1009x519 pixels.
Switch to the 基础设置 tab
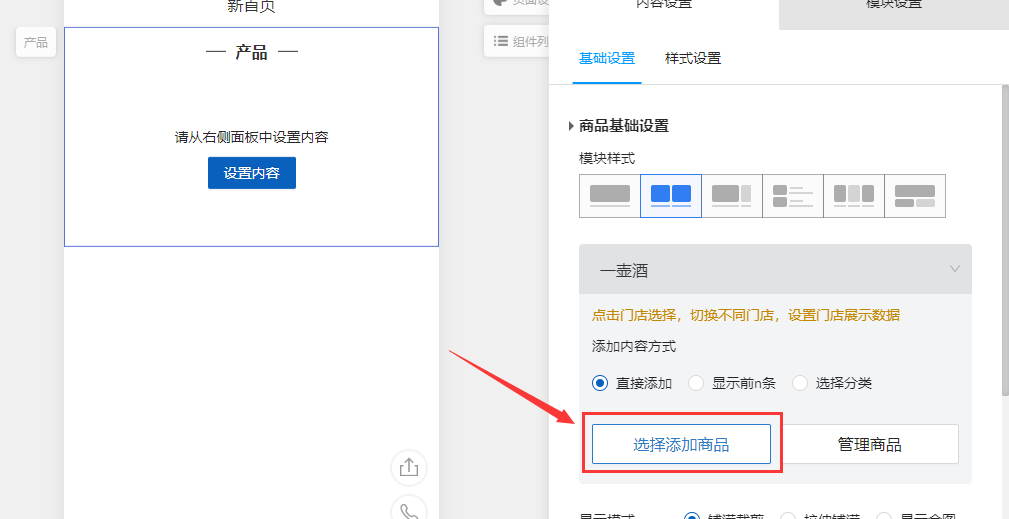tap(607, 58)
